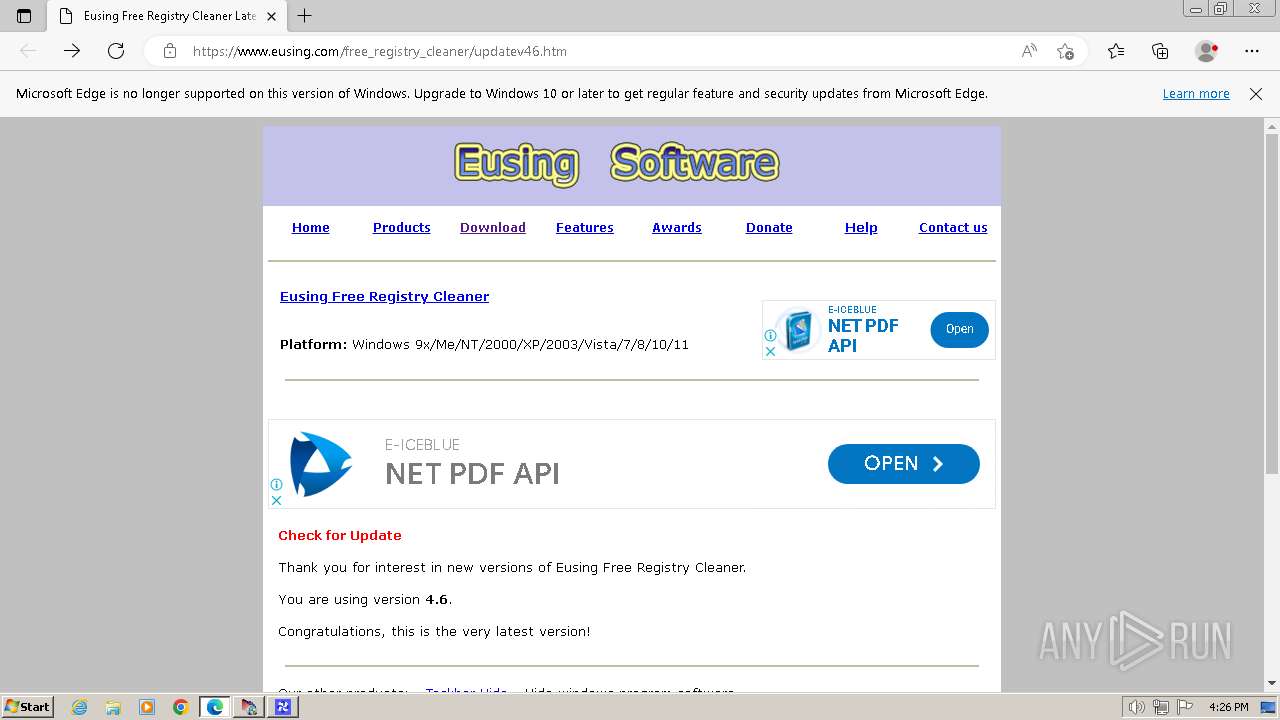The width and height of the screenshot is (1280, 720).
Task: Dismiss the Edge unsupported notification bar
Action: [1256, 94]
